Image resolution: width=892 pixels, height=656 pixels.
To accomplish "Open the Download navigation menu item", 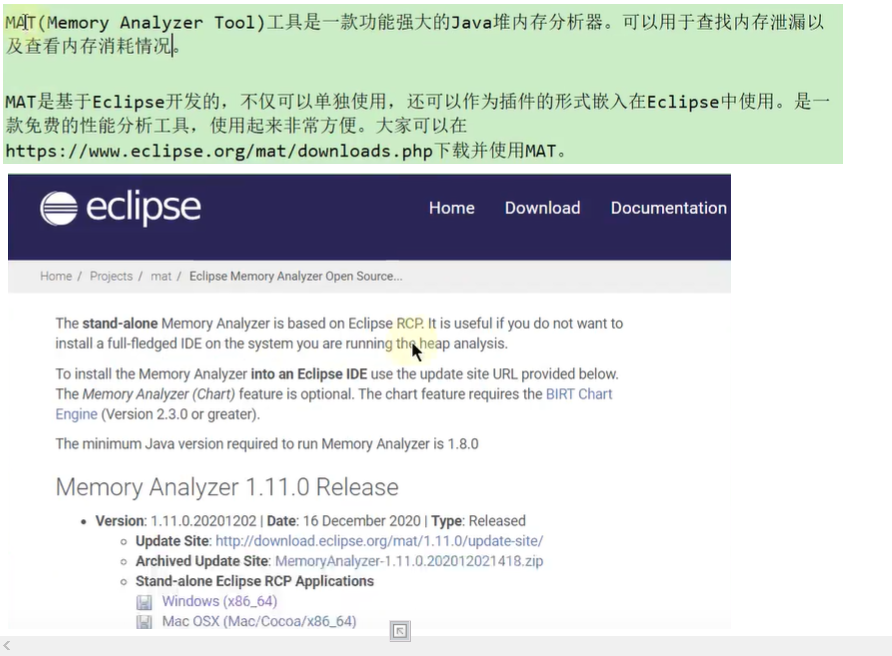I will [543, 208].
